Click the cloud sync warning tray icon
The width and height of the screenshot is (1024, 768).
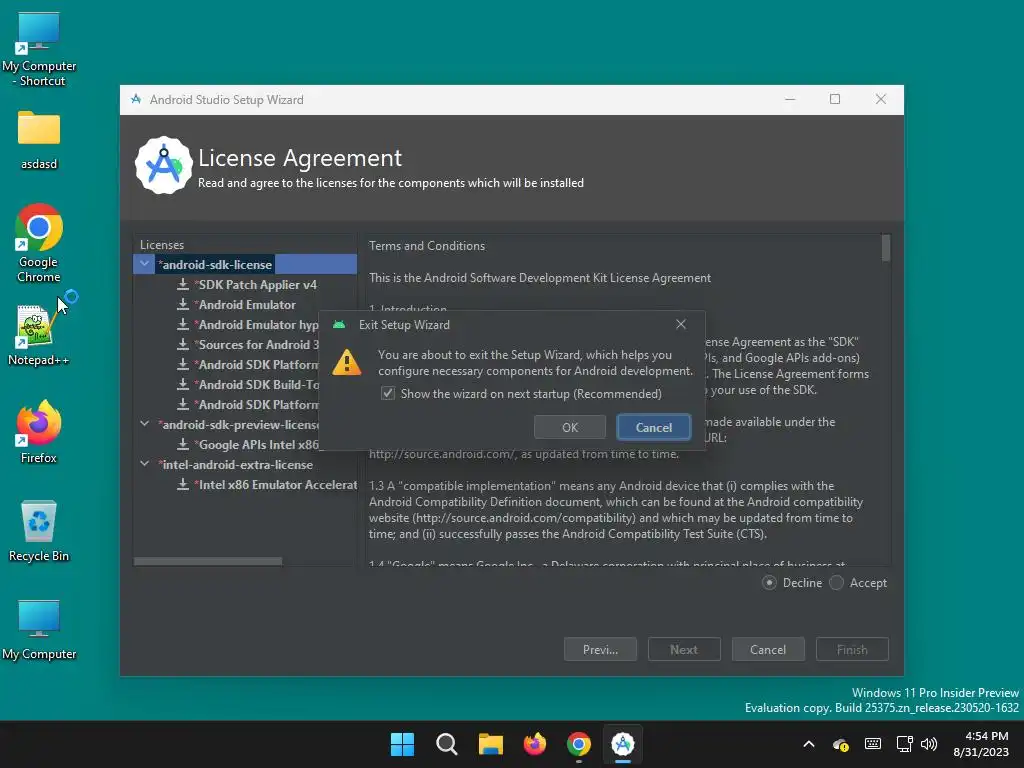tap(840, 744)
